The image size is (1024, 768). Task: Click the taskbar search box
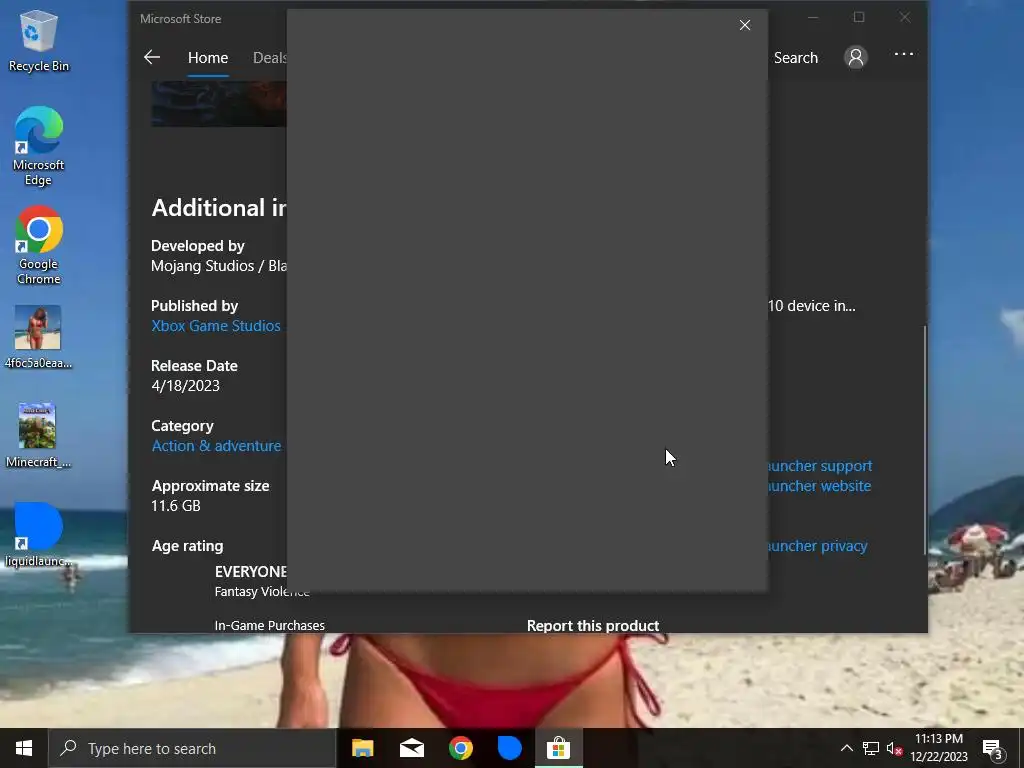193,748
